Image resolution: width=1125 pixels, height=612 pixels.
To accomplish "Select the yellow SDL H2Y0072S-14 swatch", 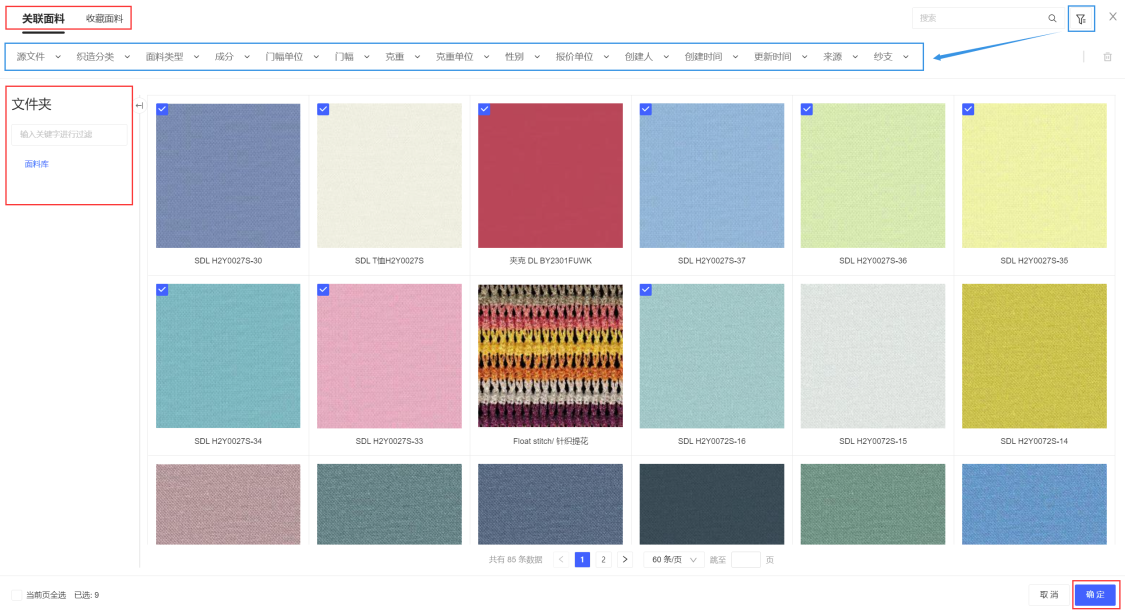I will 1034,356.
